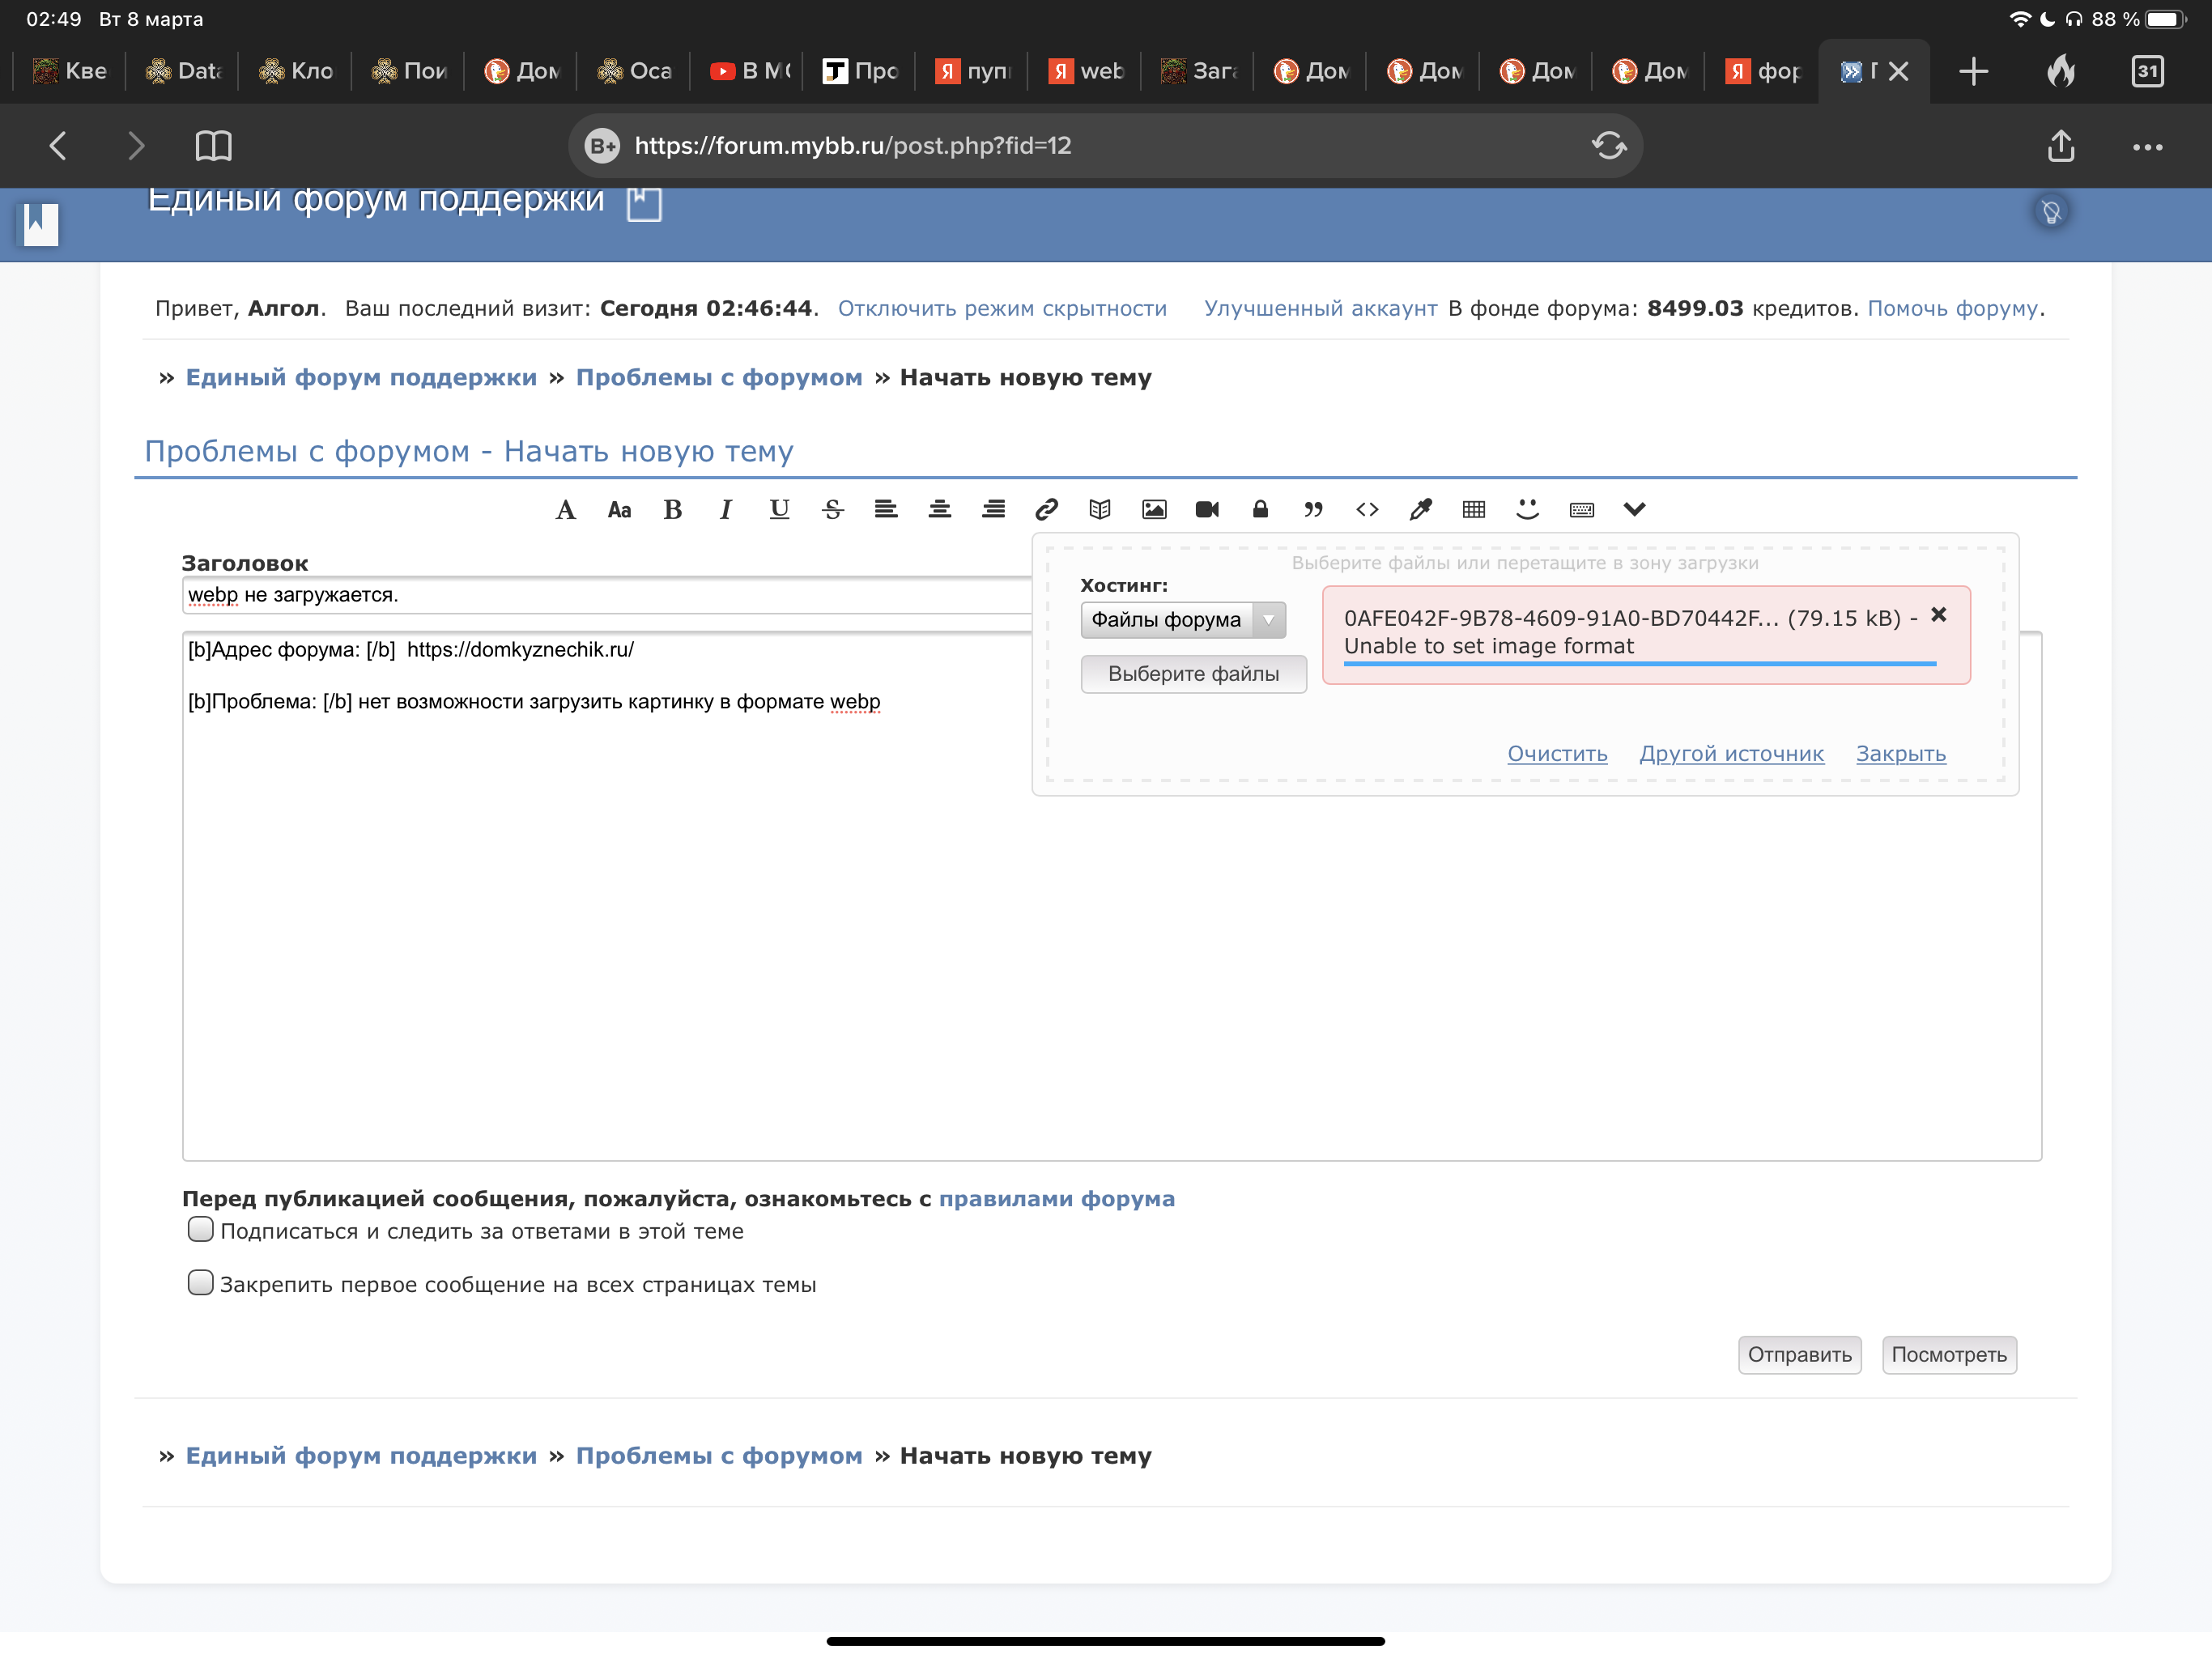Insert a table into the post
The width and height of the screenshot is (2212, 1658).
(1473, 510)
